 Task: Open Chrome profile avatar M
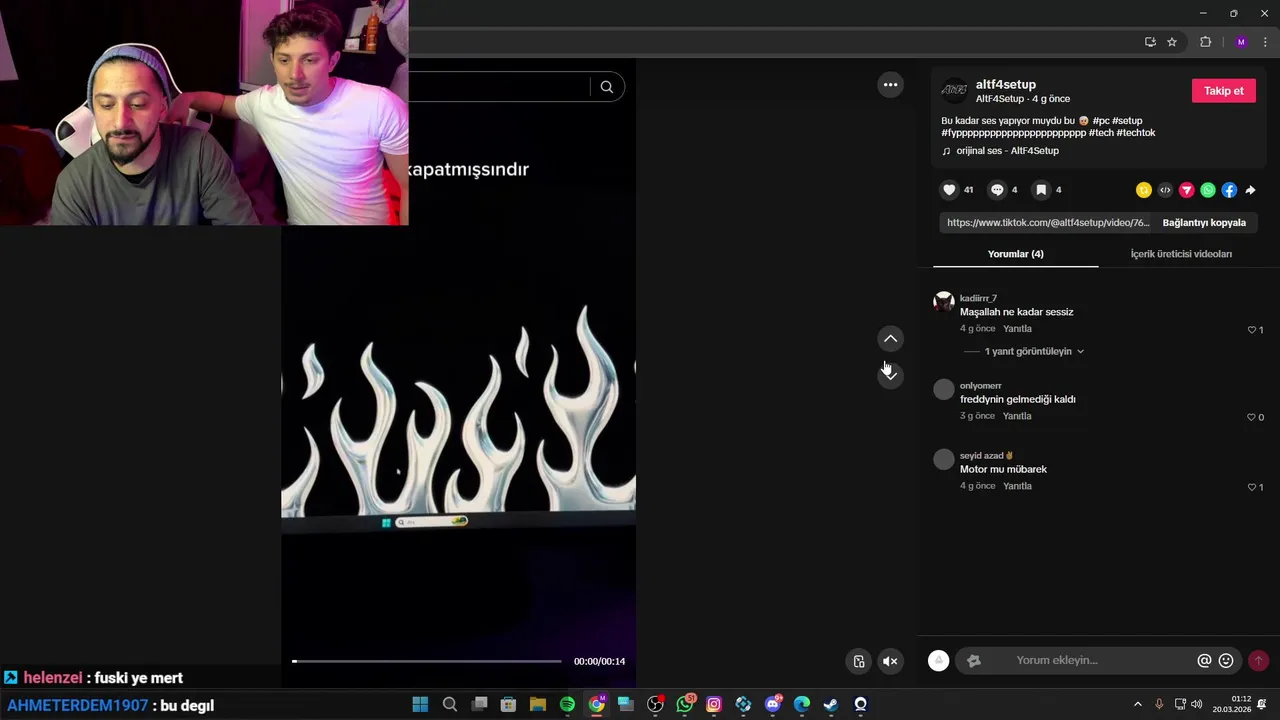1241,42
